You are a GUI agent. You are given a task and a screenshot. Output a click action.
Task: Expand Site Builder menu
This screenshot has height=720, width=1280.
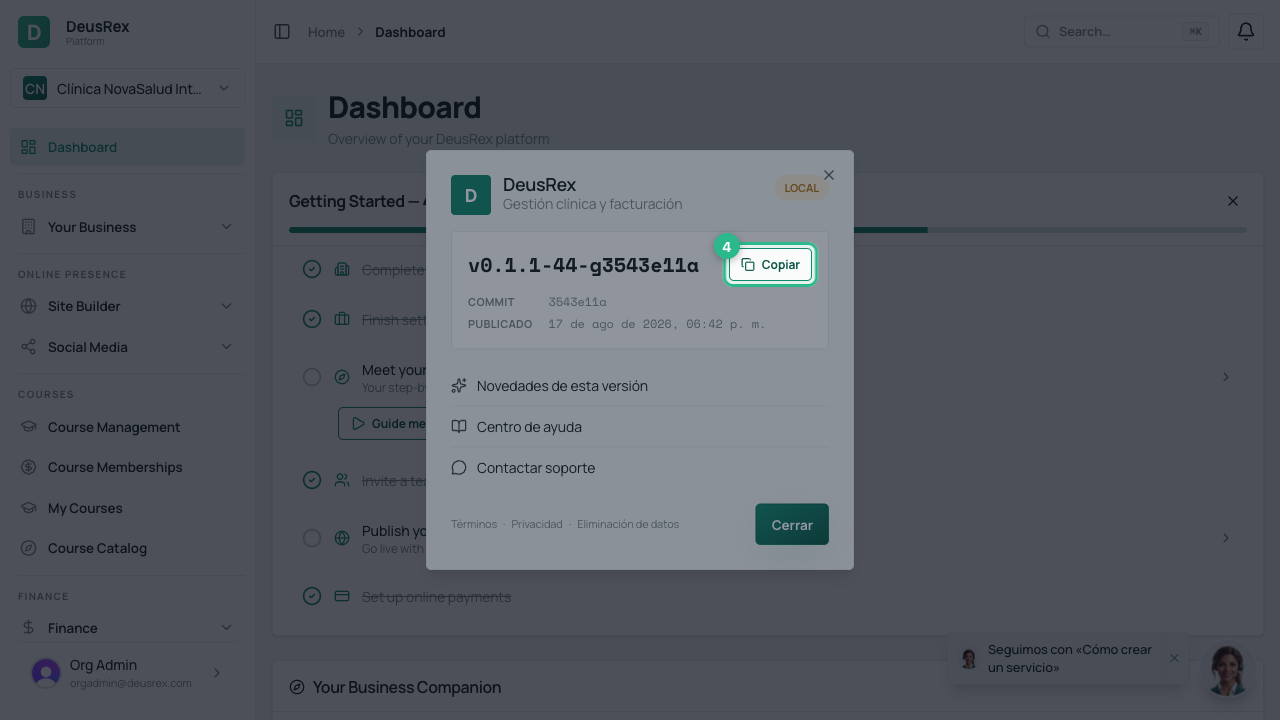point(127,306)
